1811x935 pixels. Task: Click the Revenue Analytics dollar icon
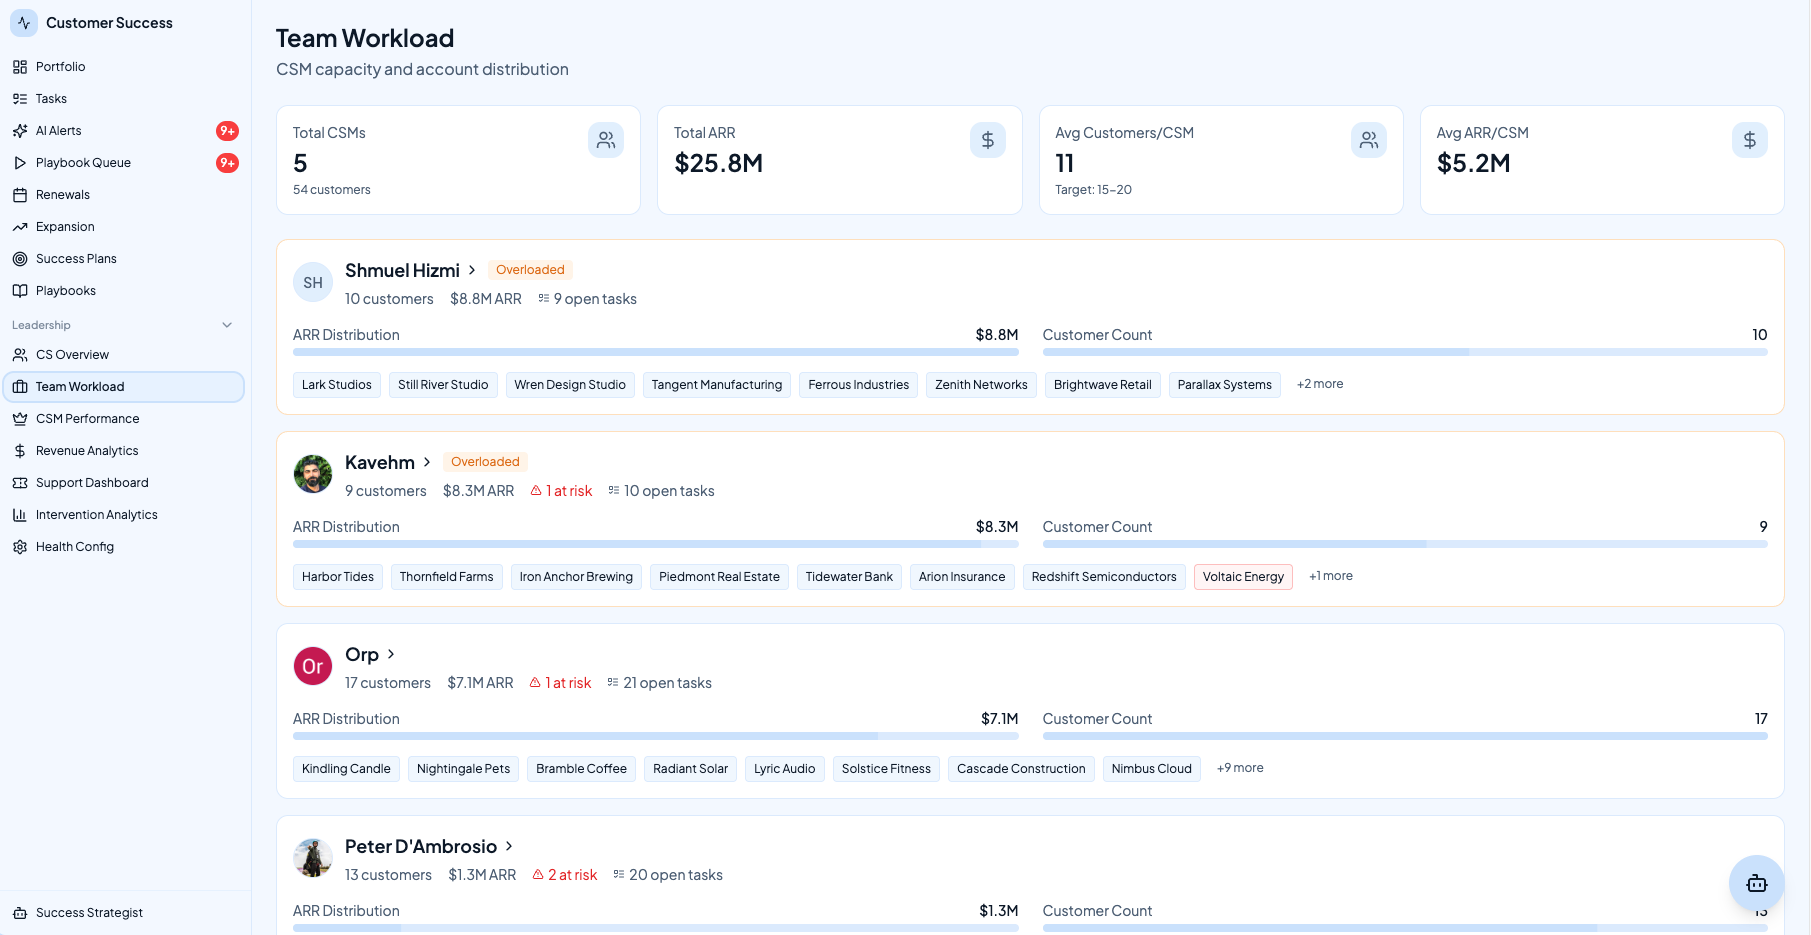click(20, 451)
